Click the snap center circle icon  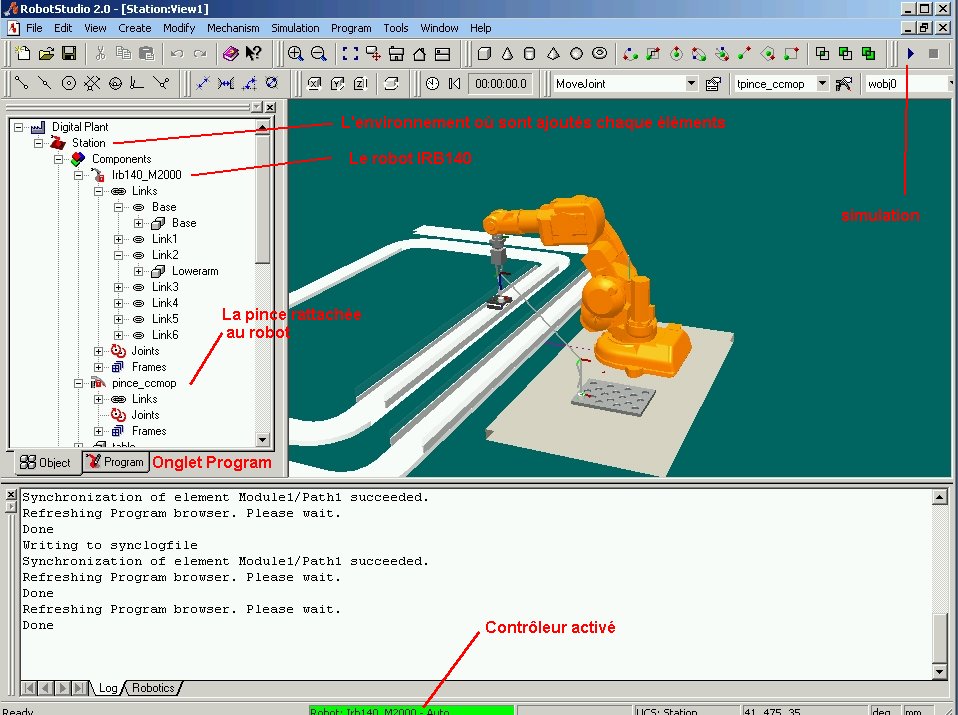click(69, 83)
